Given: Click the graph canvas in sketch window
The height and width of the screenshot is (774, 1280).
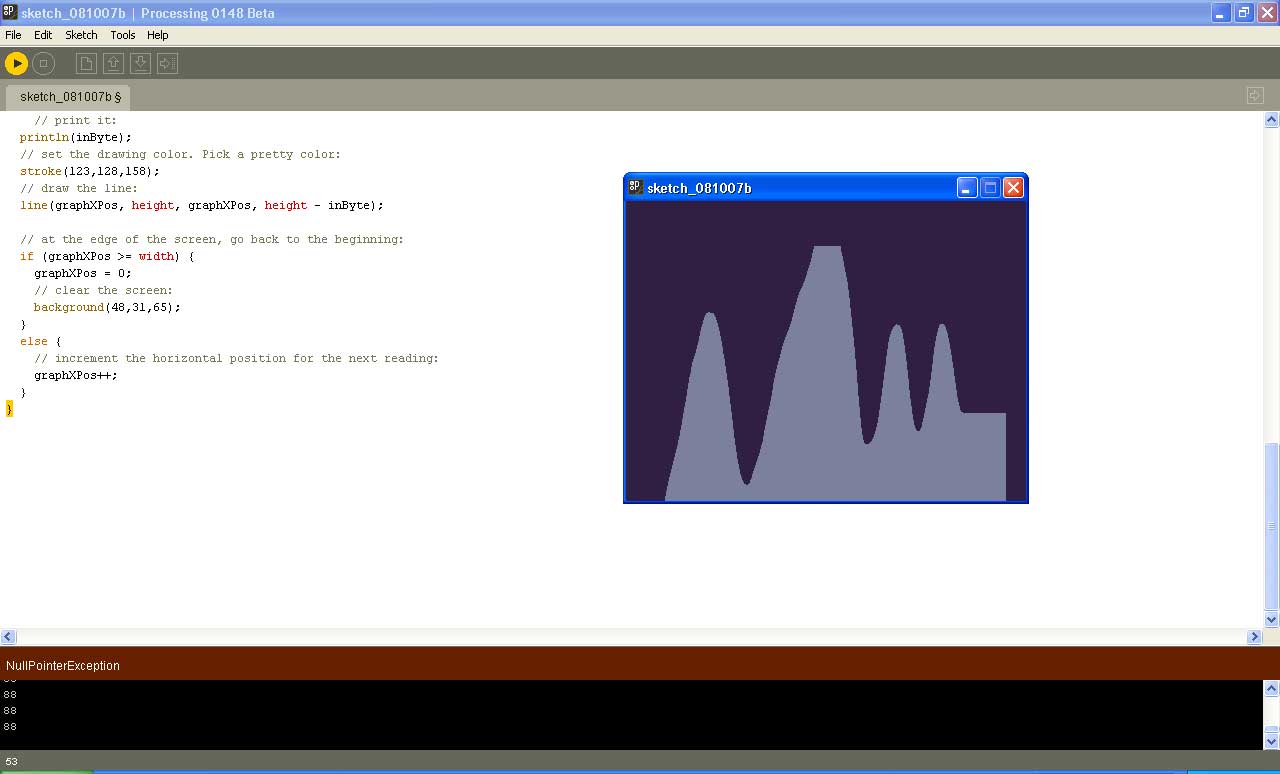Looking at the screenshot, I should (x=825, y=350).
